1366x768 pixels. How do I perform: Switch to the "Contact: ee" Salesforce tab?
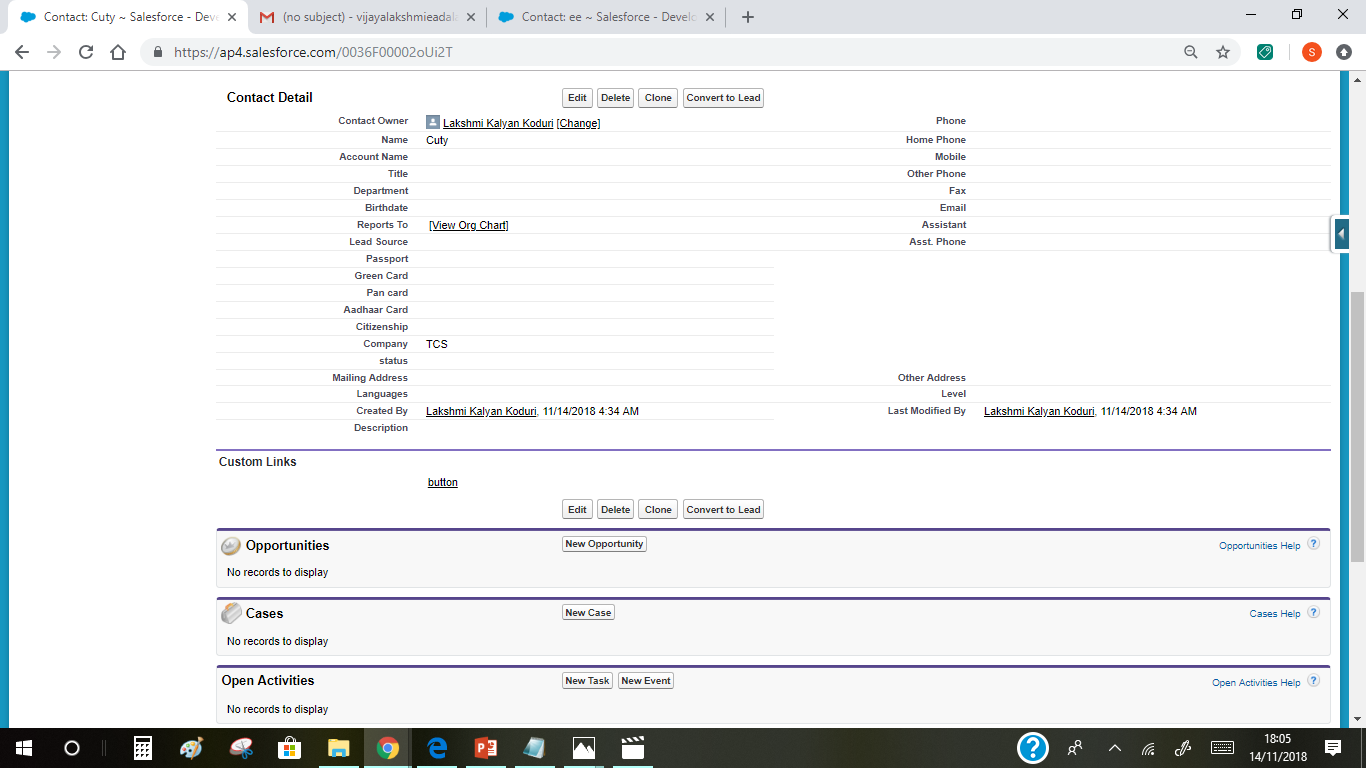pos(607,17)
